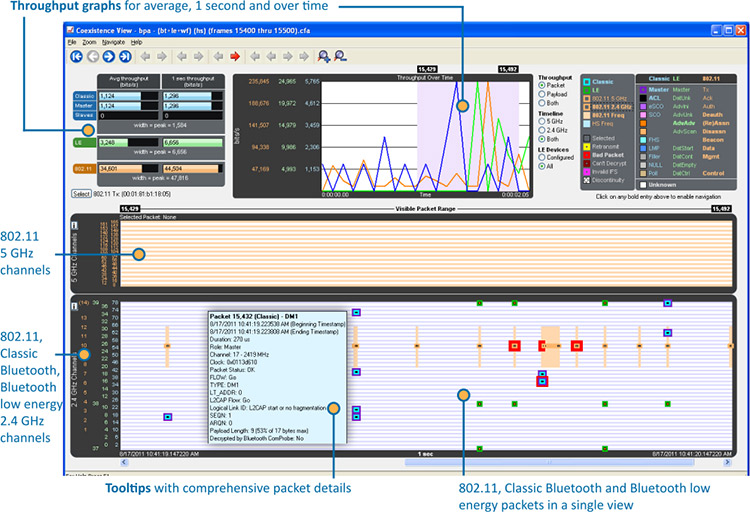Go to next packet with the blue right arrow
This screenshot has width=750, height=512.
pyautogui.click(x=109, y=57)
